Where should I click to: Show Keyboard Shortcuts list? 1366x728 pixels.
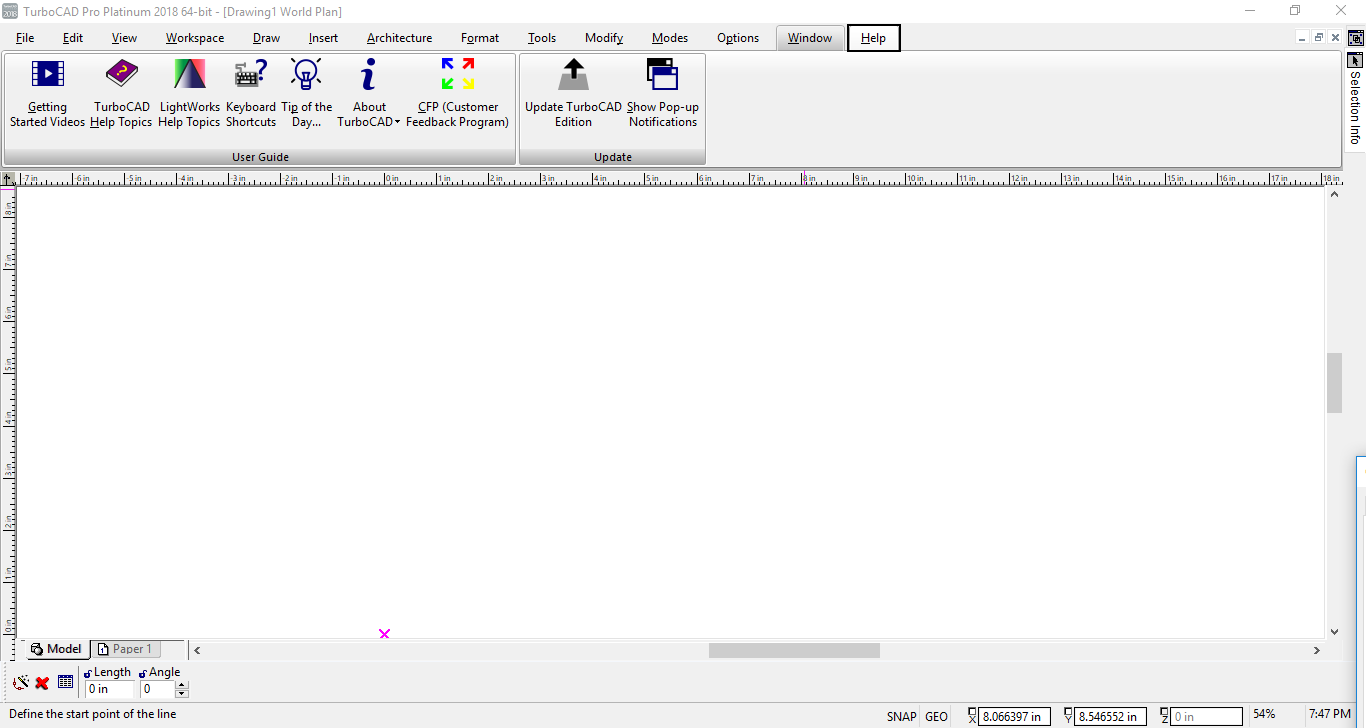point(251,93)
